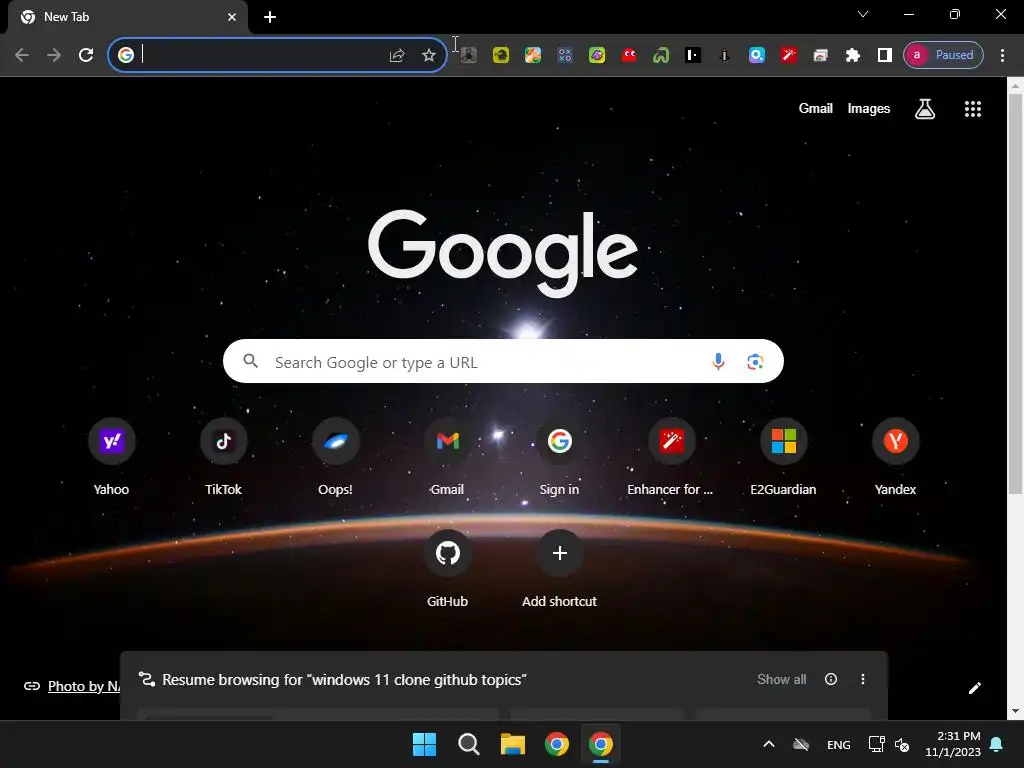
Task: Open Windows taskbar search
Action: [x=469, y=744]
